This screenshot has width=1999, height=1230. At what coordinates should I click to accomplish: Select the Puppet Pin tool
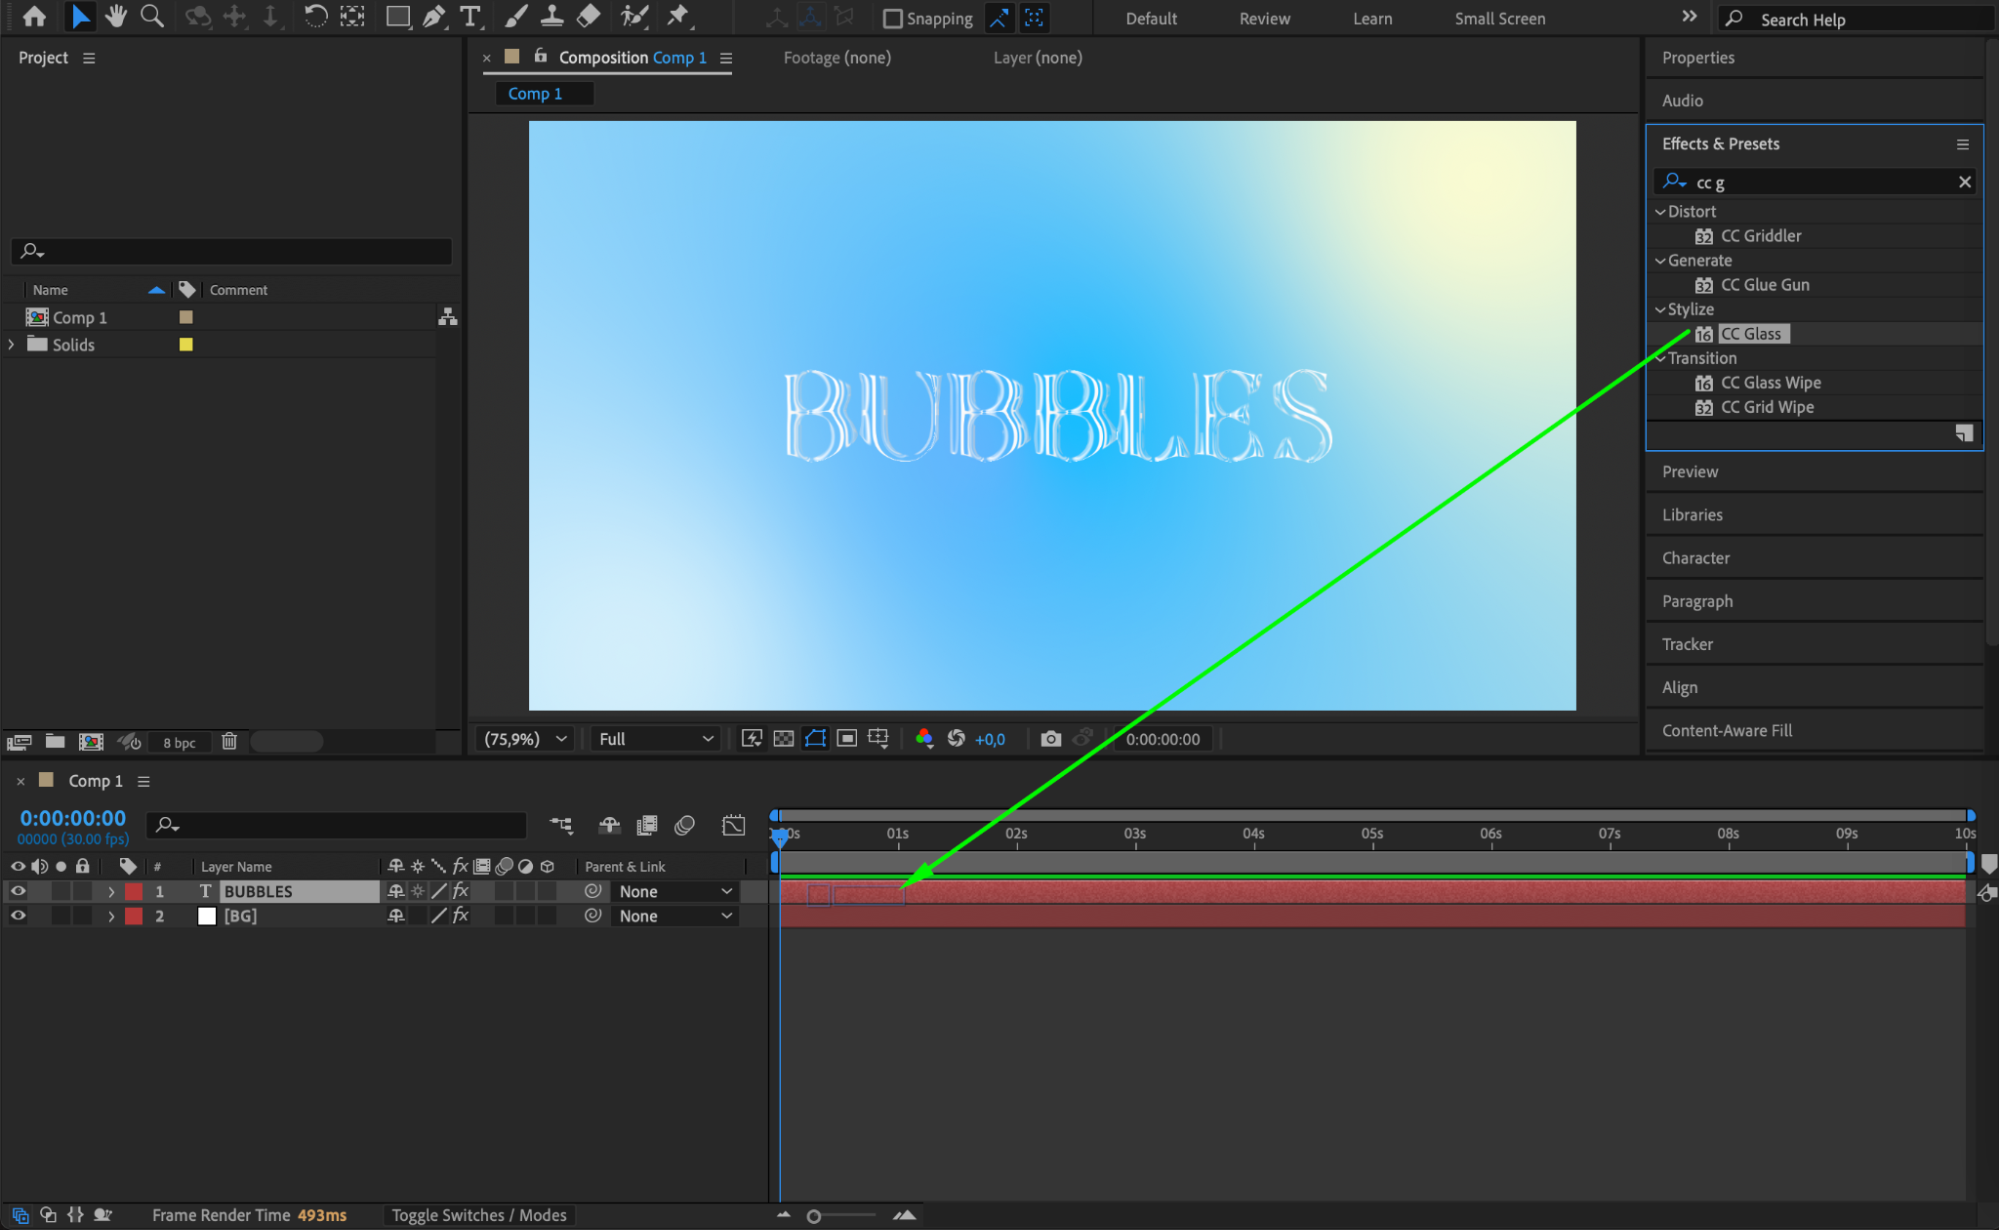click(679, 16)
